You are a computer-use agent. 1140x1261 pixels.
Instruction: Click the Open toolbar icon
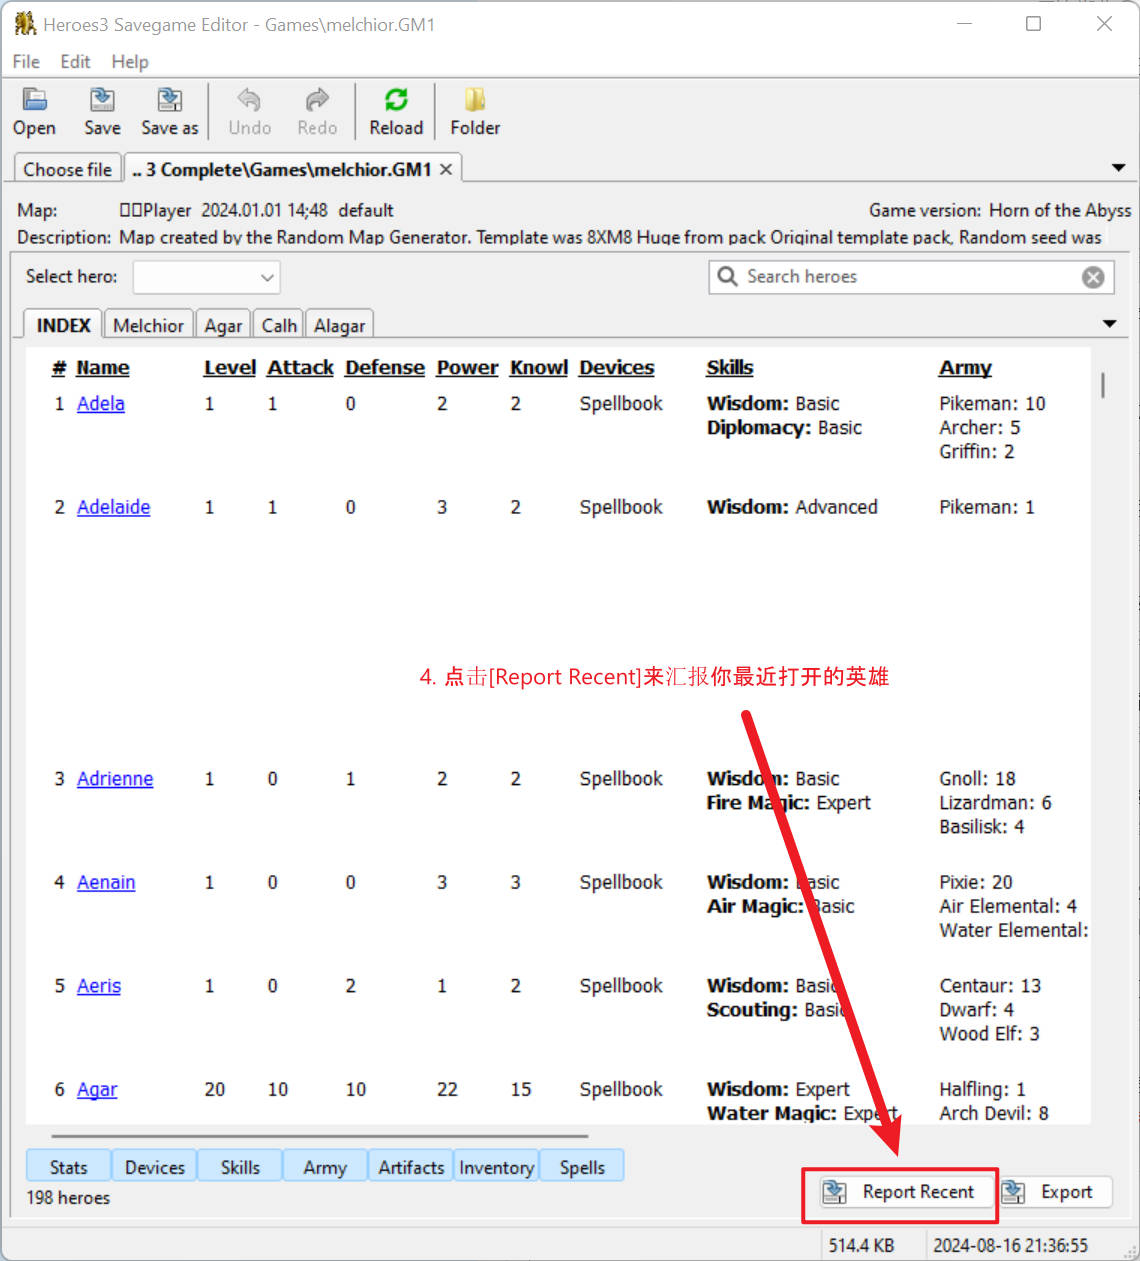(x=35, y=100)
